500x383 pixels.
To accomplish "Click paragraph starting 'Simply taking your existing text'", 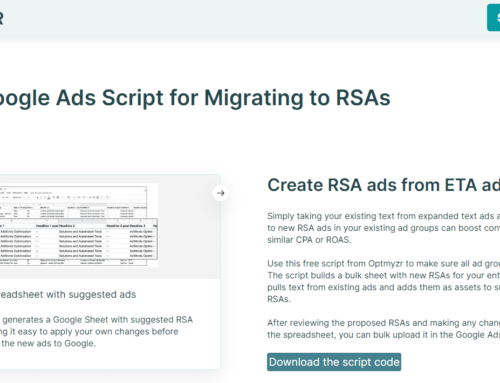I will point(383,228).
